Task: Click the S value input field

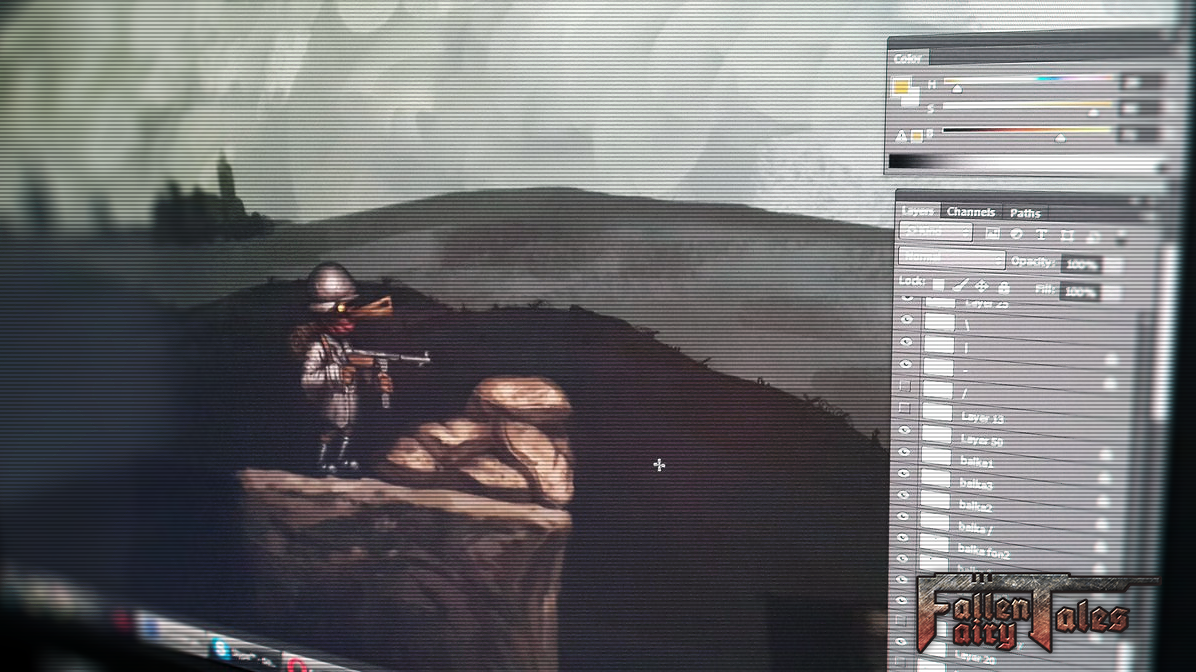Action: point(1141,108)
